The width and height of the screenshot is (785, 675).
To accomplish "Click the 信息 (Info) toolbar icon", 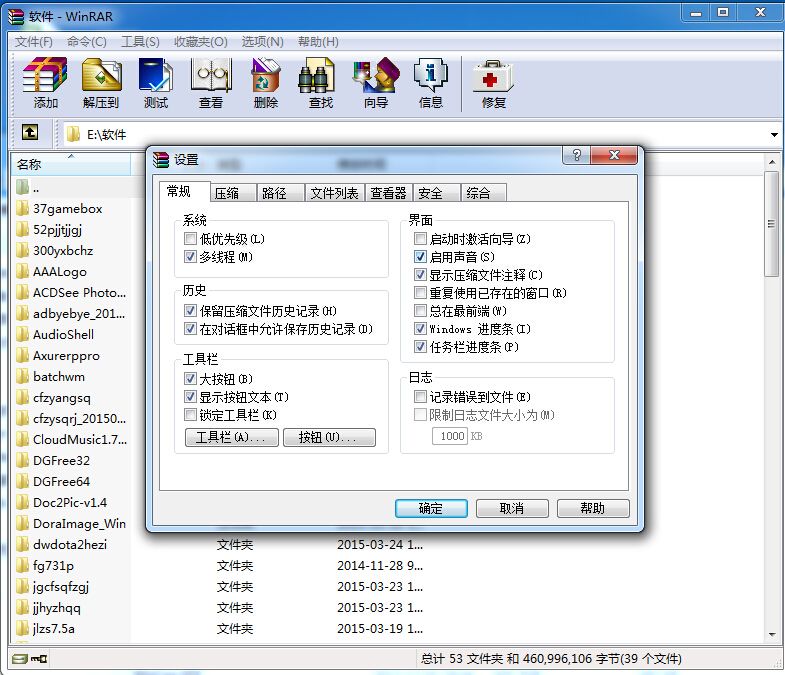I will [431, 75].
